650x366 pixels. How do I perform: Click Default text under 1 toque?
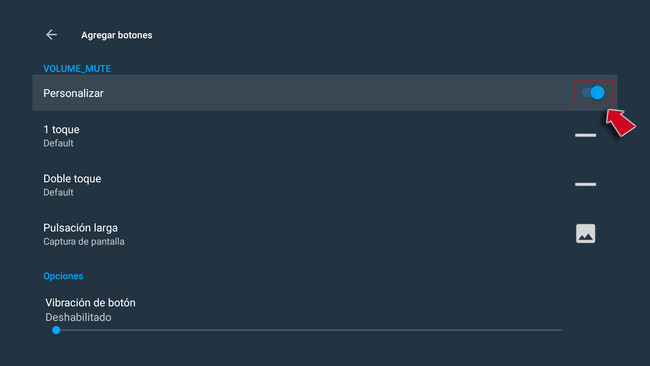click(58, 143)
